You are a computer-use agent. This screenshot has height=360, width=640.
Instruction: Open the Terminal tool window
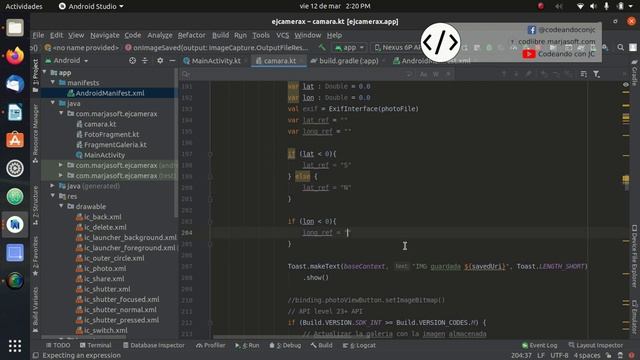(96, 345)
